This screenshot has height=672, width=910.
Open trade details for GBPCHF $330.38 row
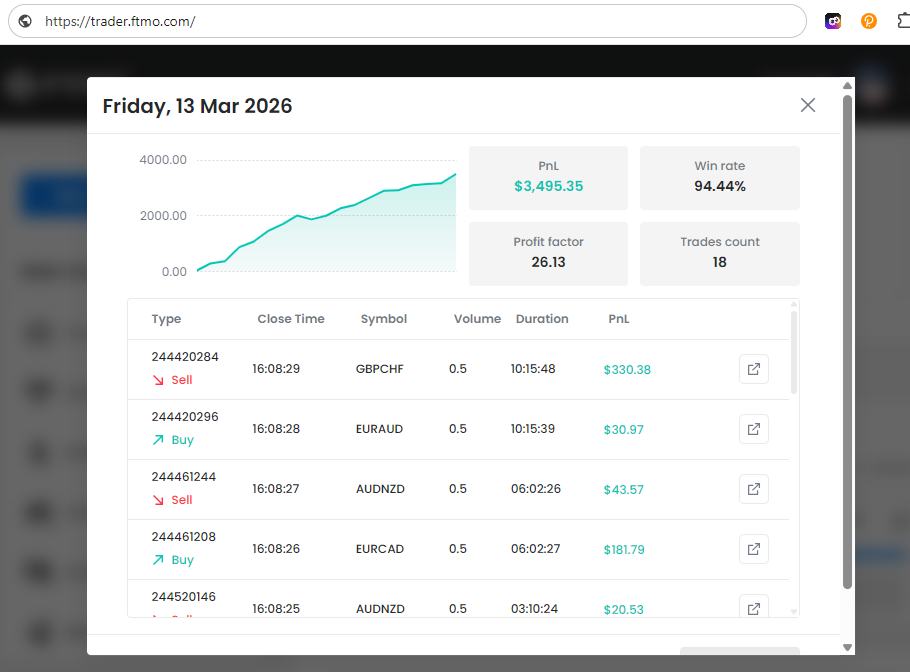tap(754, 369)
